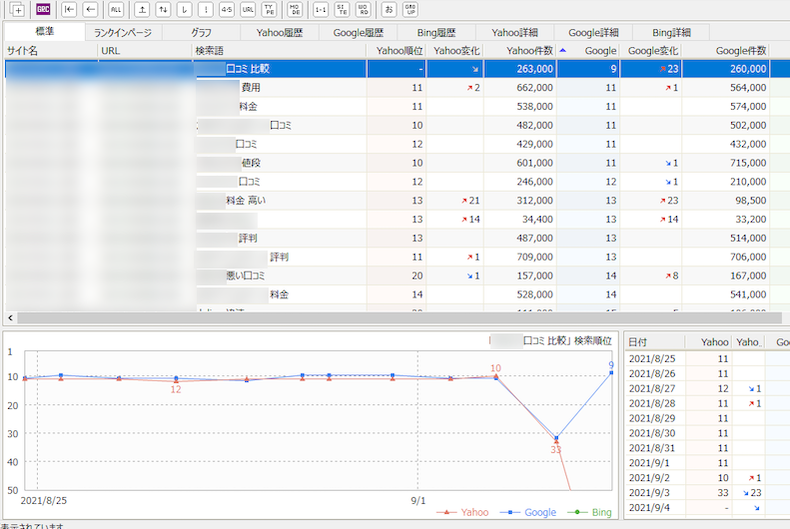Click the ALL toolbar button
The width and height of the screenshot is (790, 529).
116,9
